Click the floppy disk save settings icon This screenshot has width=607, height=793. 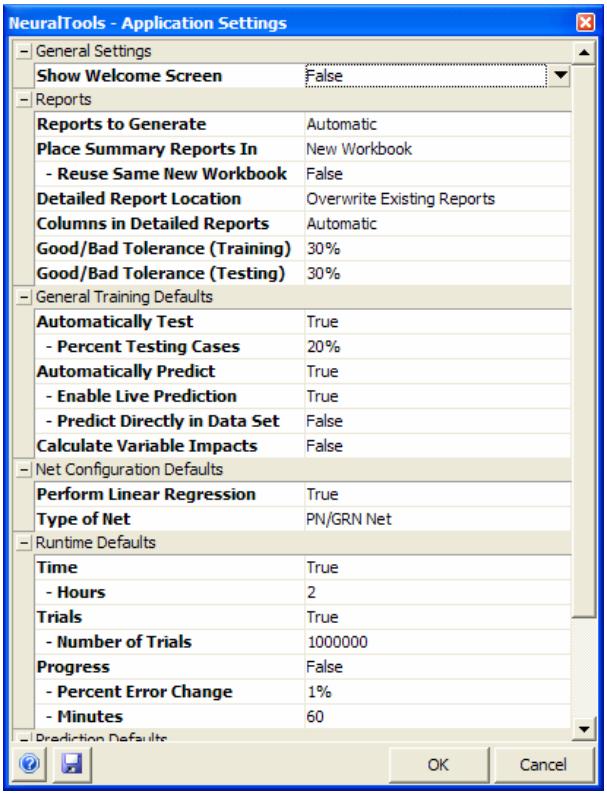pyautogui.click(x=72, y=764)
